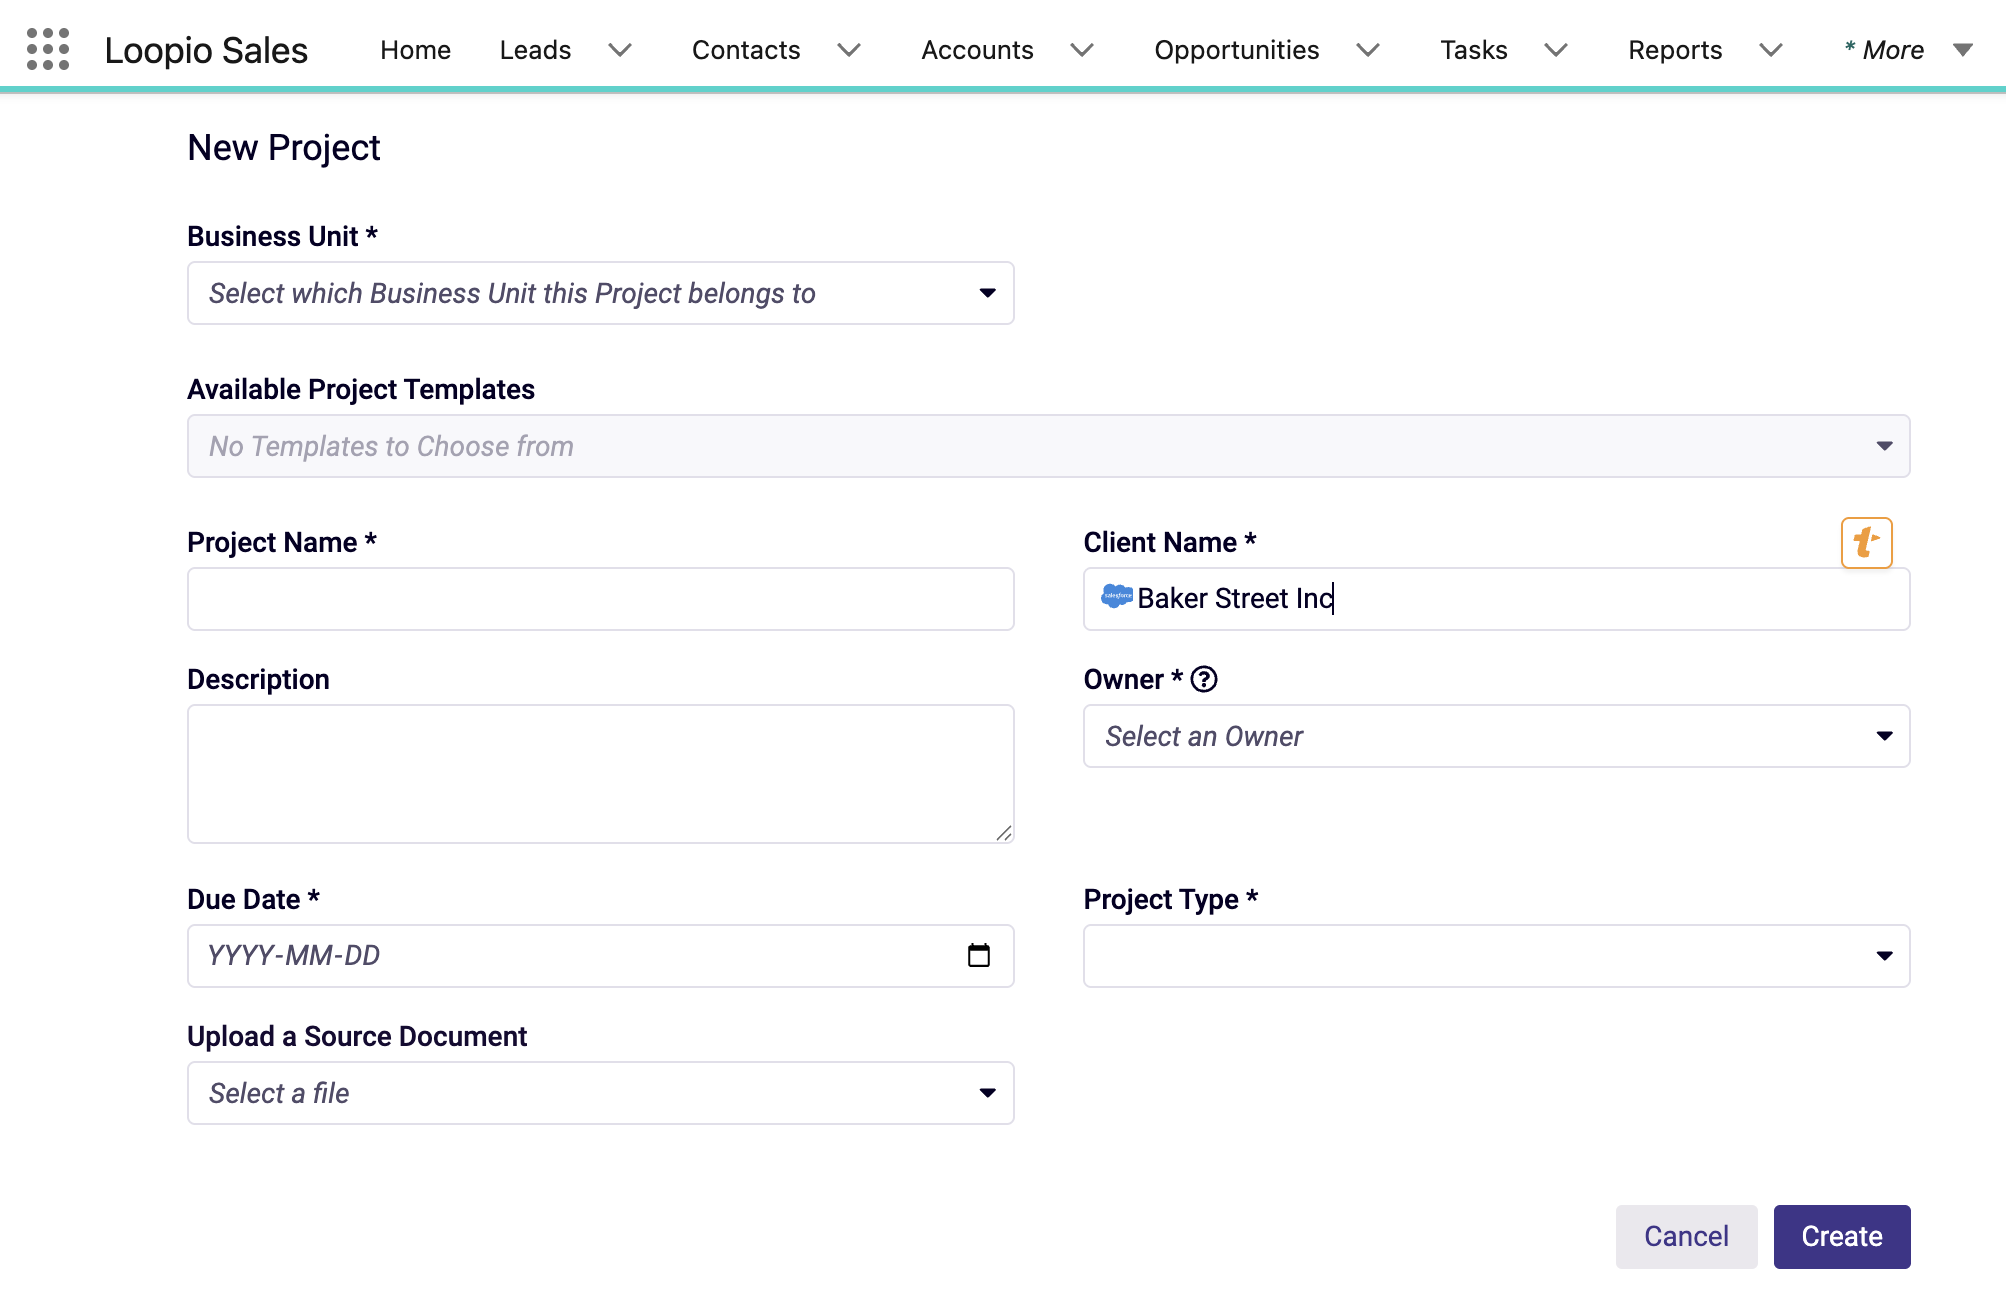Open the Select a file dropdown
Viewport: 2006px width, 1296px height.
[x=601, y=1093]
